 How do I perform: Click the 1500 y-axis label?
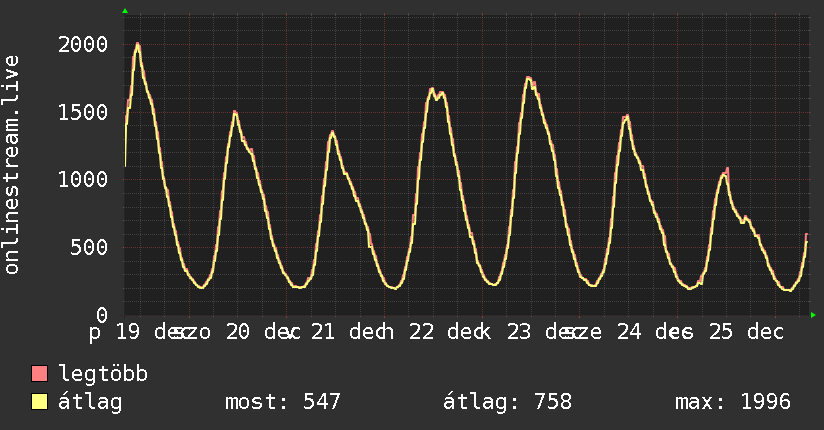[x=83, y=112]
